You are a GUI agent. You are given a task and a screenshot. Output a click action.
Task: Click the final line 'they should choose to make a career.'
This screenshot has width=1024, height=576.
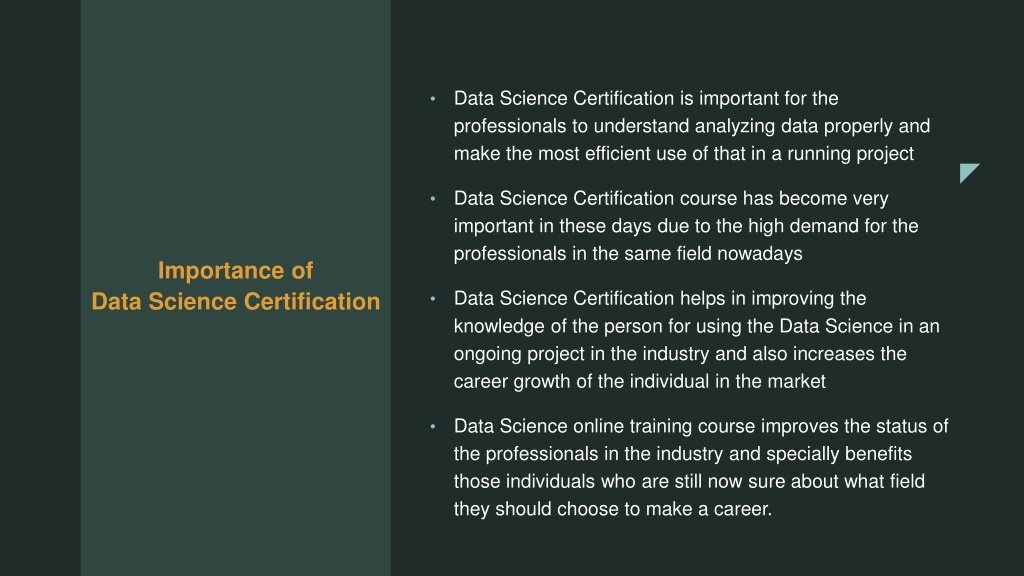(613, 509)
